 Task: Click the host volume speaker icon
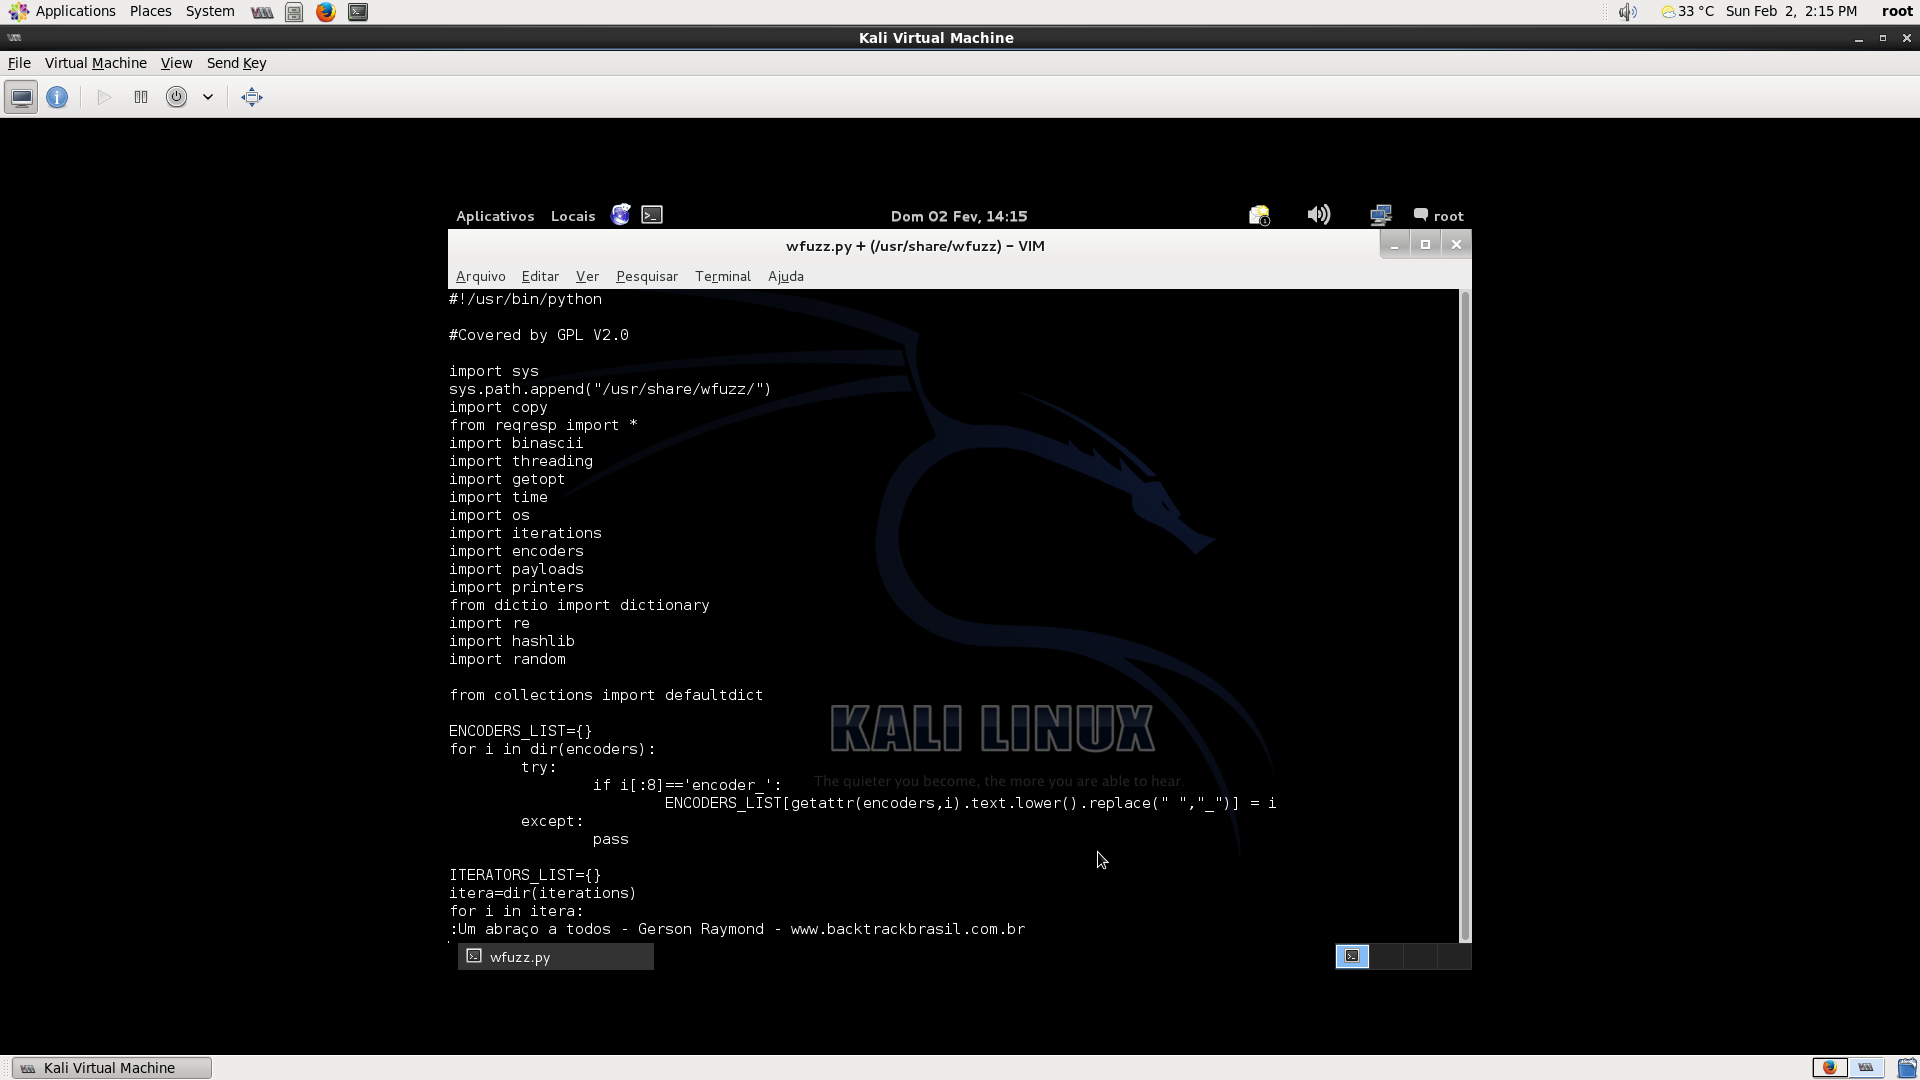pos(1628,12)
